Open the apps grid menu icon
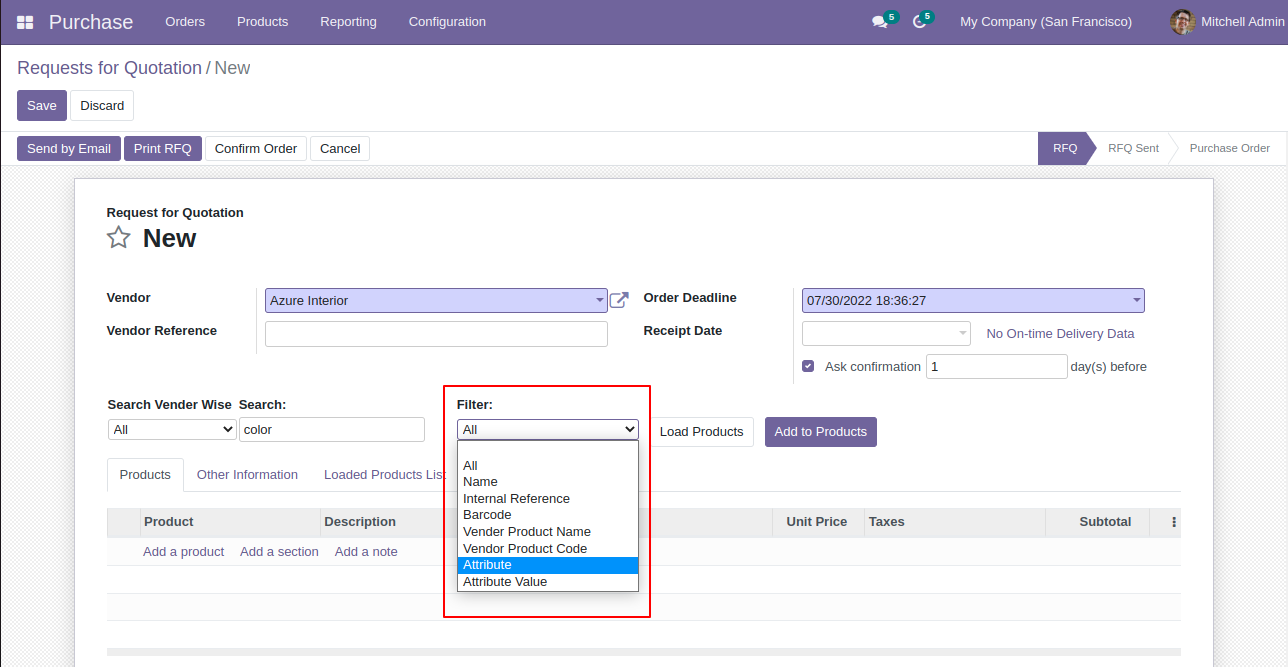Screen dimensions: 1288x667 click(25, 22)
